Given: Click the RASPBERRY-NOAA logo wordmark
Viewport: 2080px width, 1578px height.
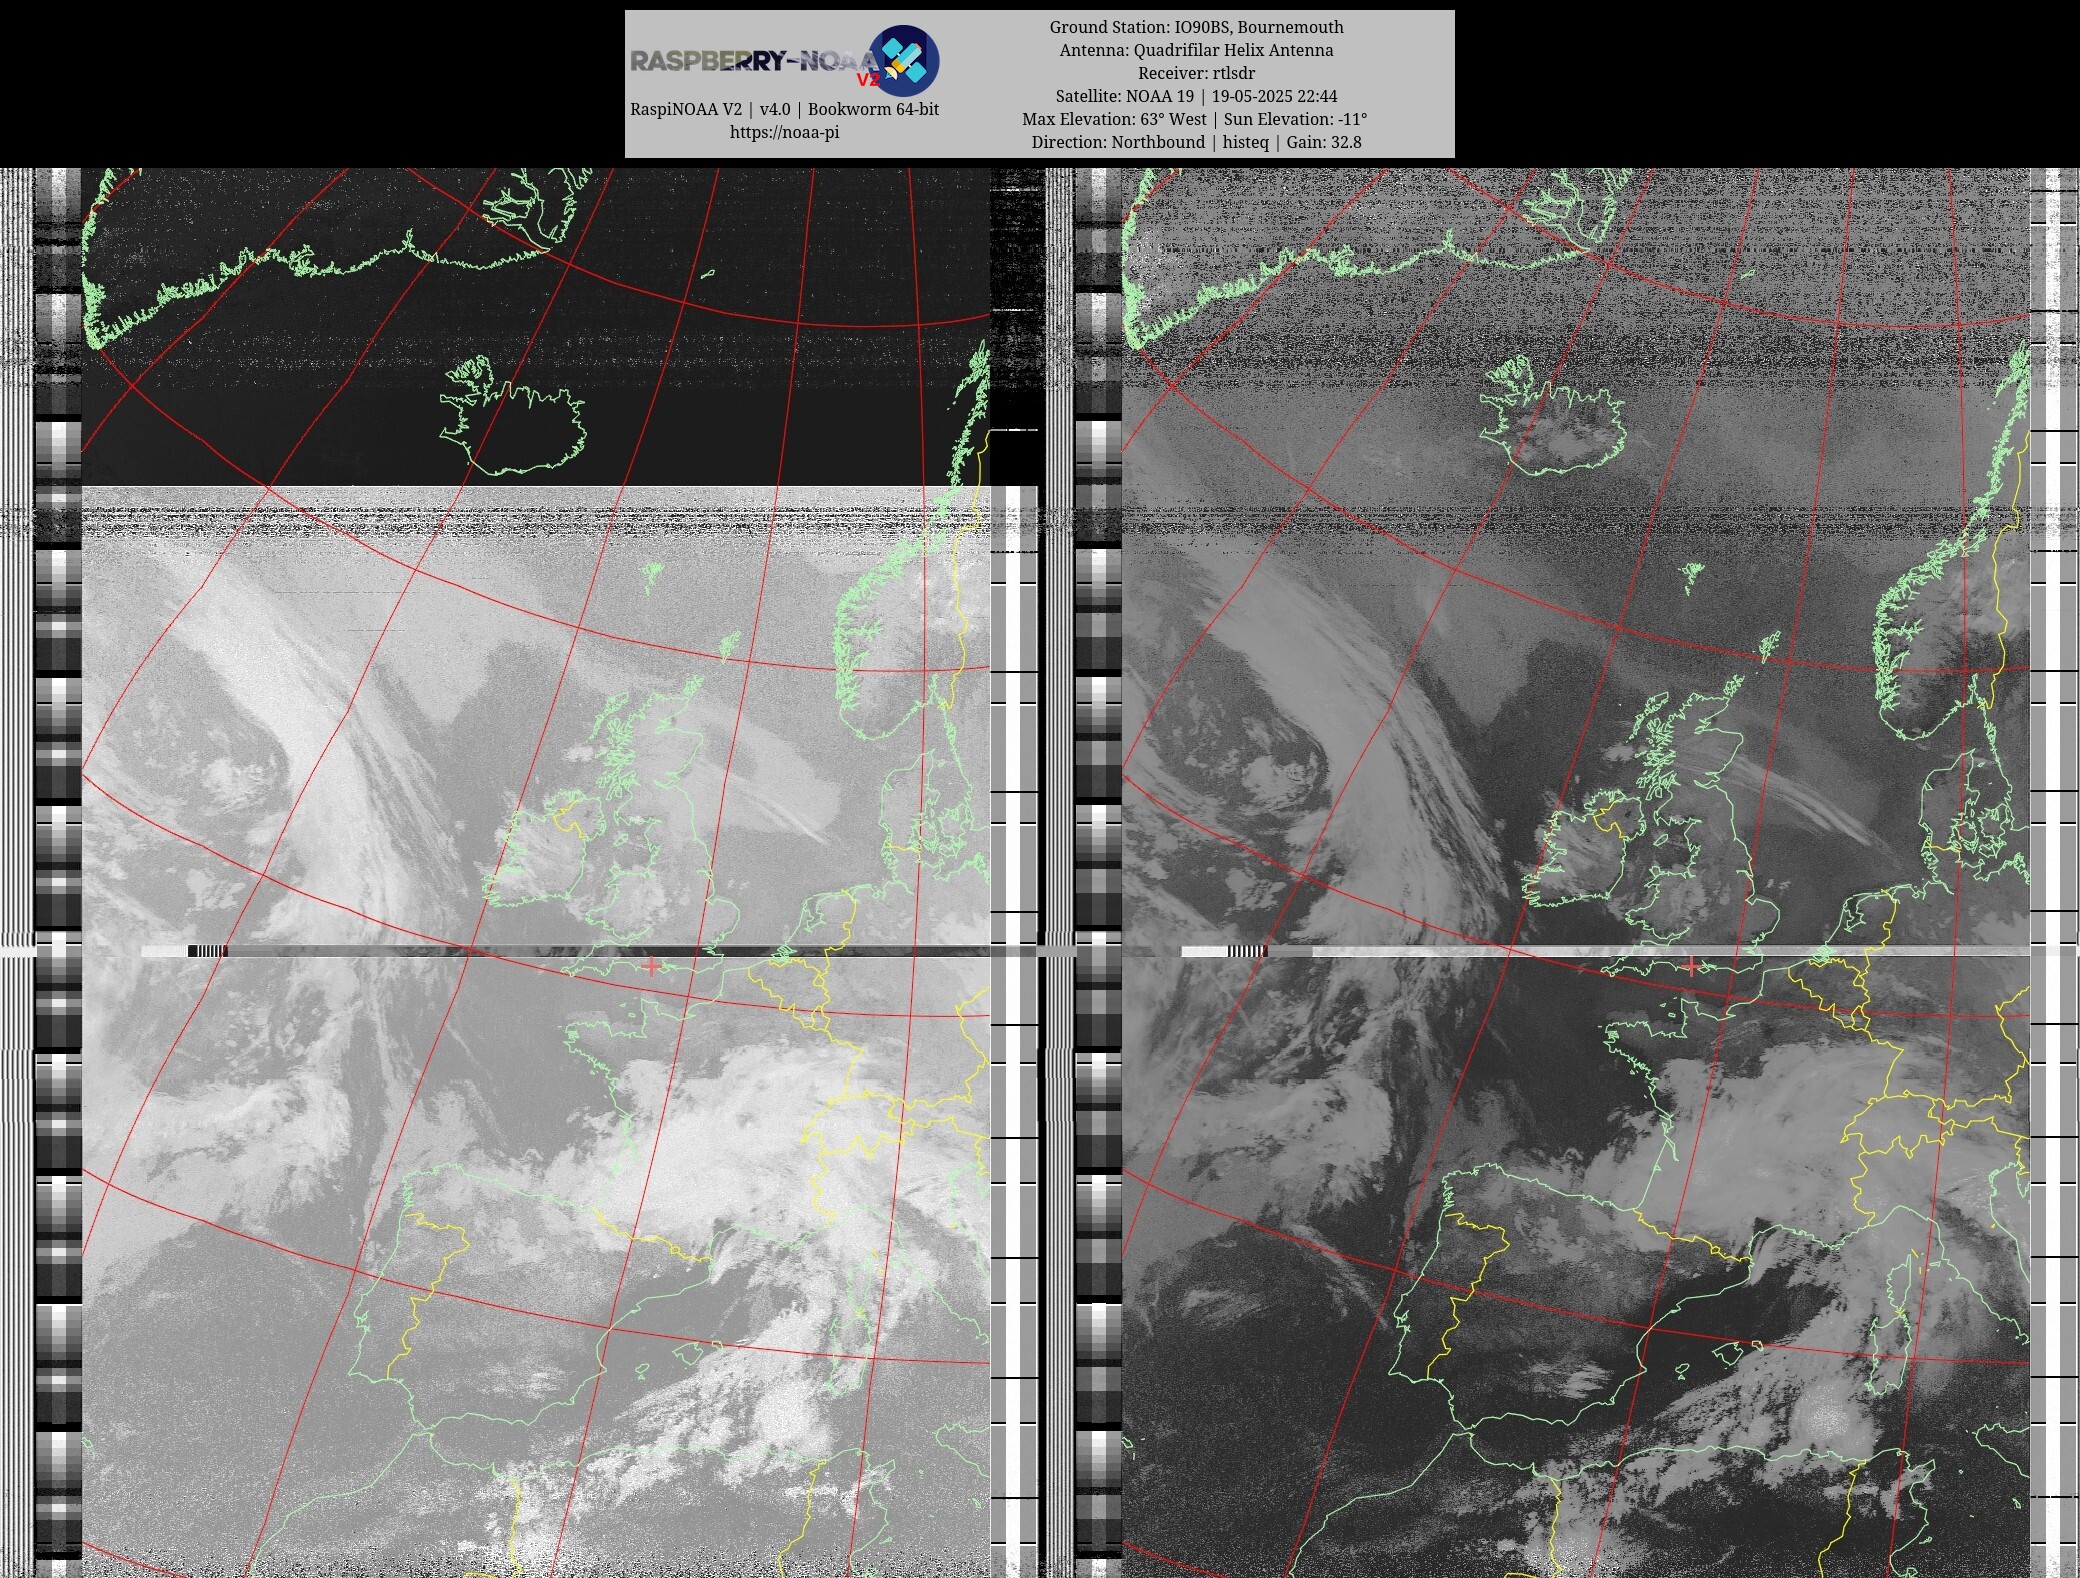Looking at the screenshot, I should pyautogui.click(x=754, y=62).
